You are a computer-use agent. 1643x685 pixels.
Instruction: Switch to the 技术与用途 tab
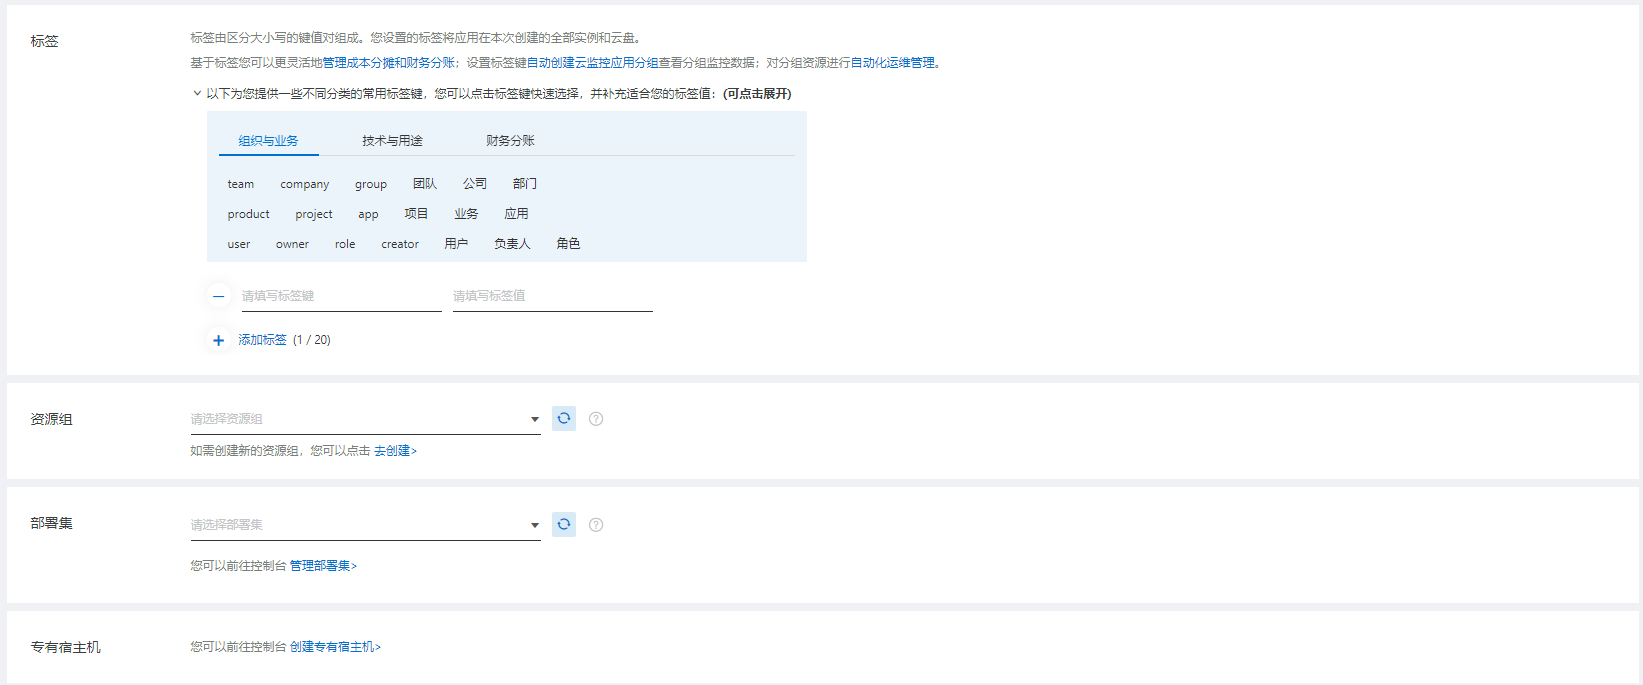392,141
